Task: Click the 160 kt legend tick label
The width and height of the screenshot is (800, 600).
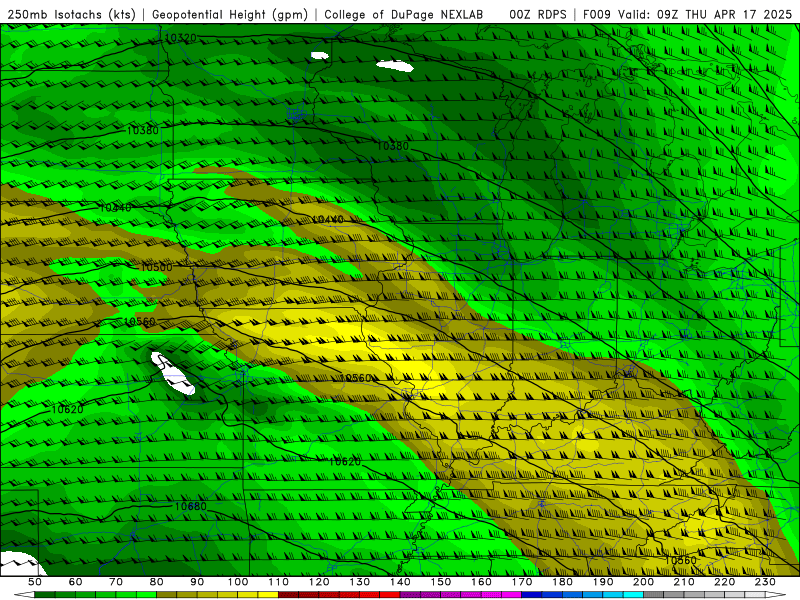Action: pos(481,582)
